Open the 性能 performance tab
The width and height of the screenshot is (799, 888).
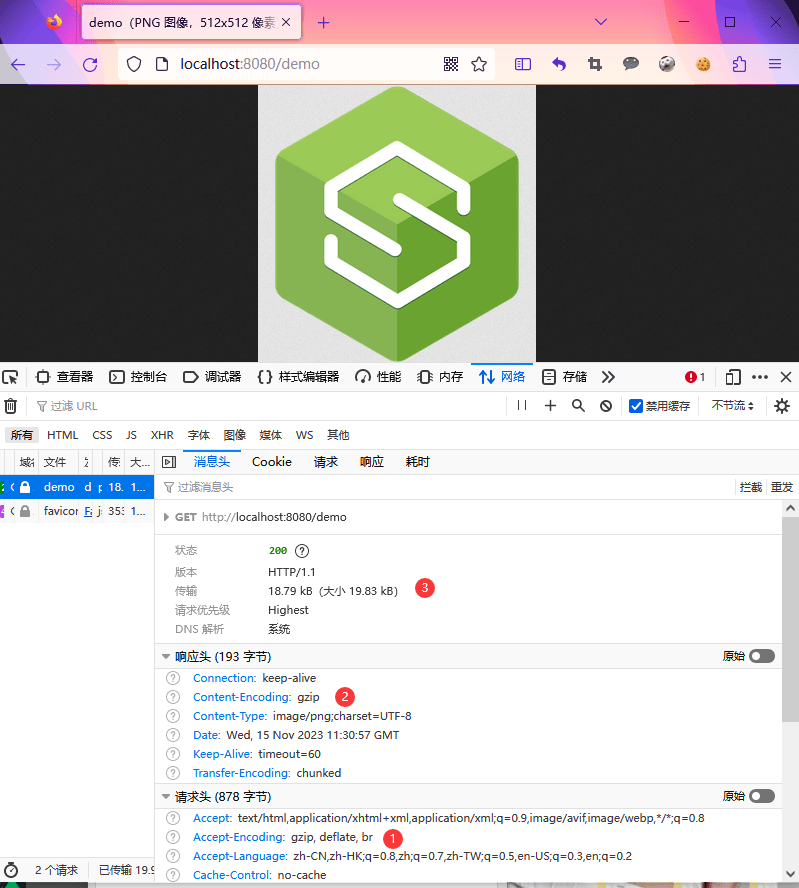point(378,377)
